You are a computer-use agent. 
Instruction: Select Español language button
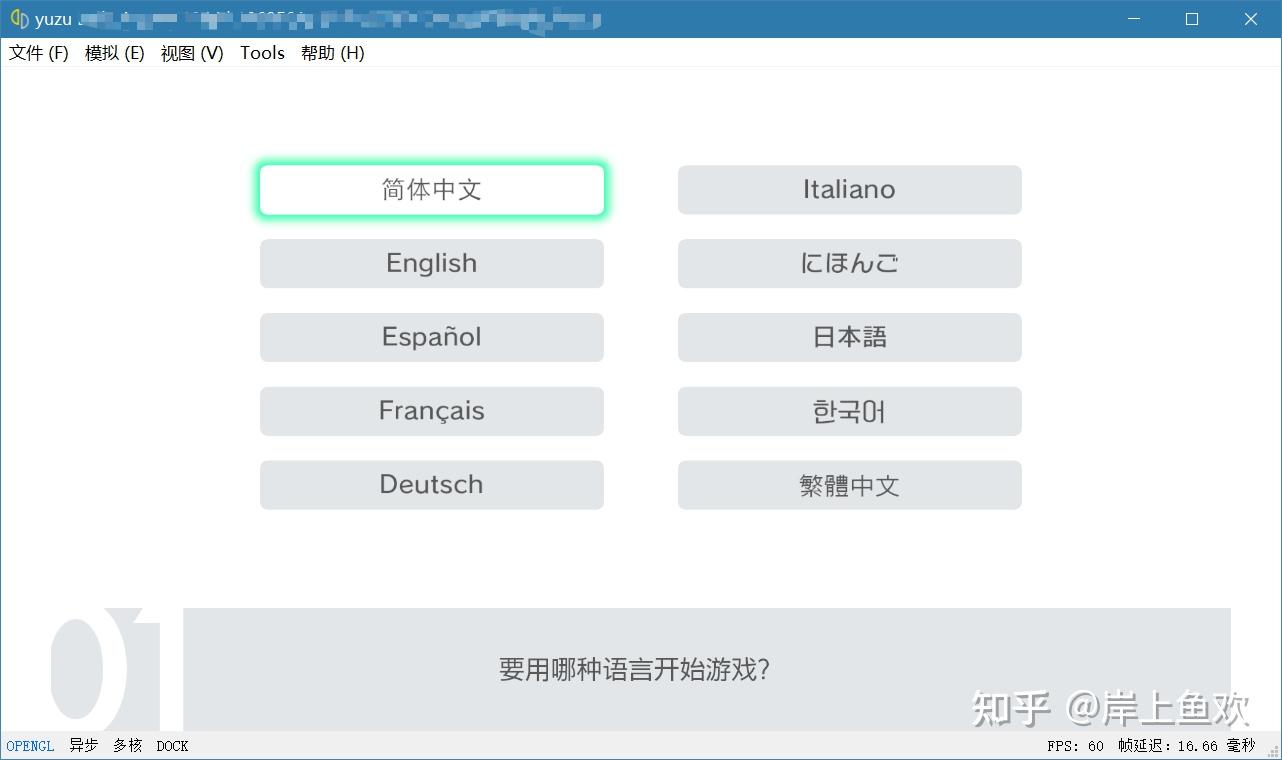pos(432,338)
